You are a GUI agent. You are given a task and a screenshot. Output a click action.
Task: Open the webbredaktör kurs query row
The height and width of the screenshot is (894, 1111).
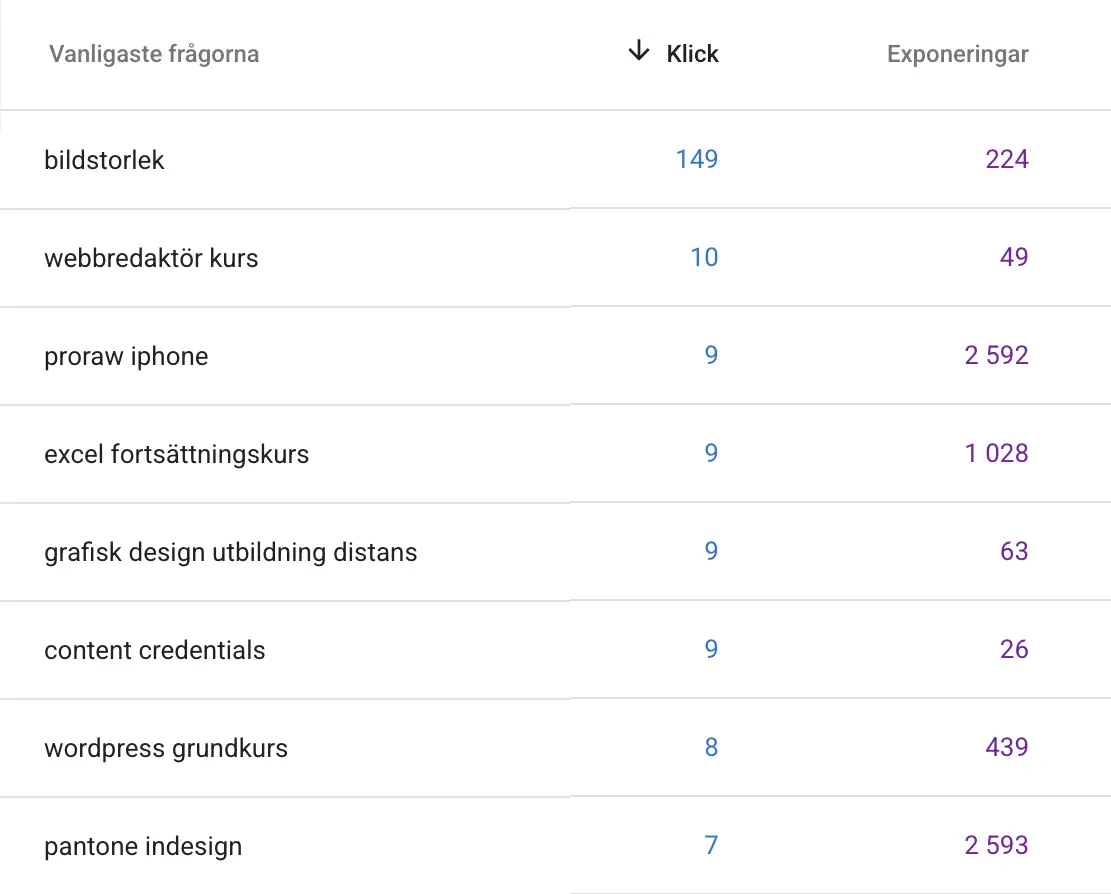tap(556, 258)
